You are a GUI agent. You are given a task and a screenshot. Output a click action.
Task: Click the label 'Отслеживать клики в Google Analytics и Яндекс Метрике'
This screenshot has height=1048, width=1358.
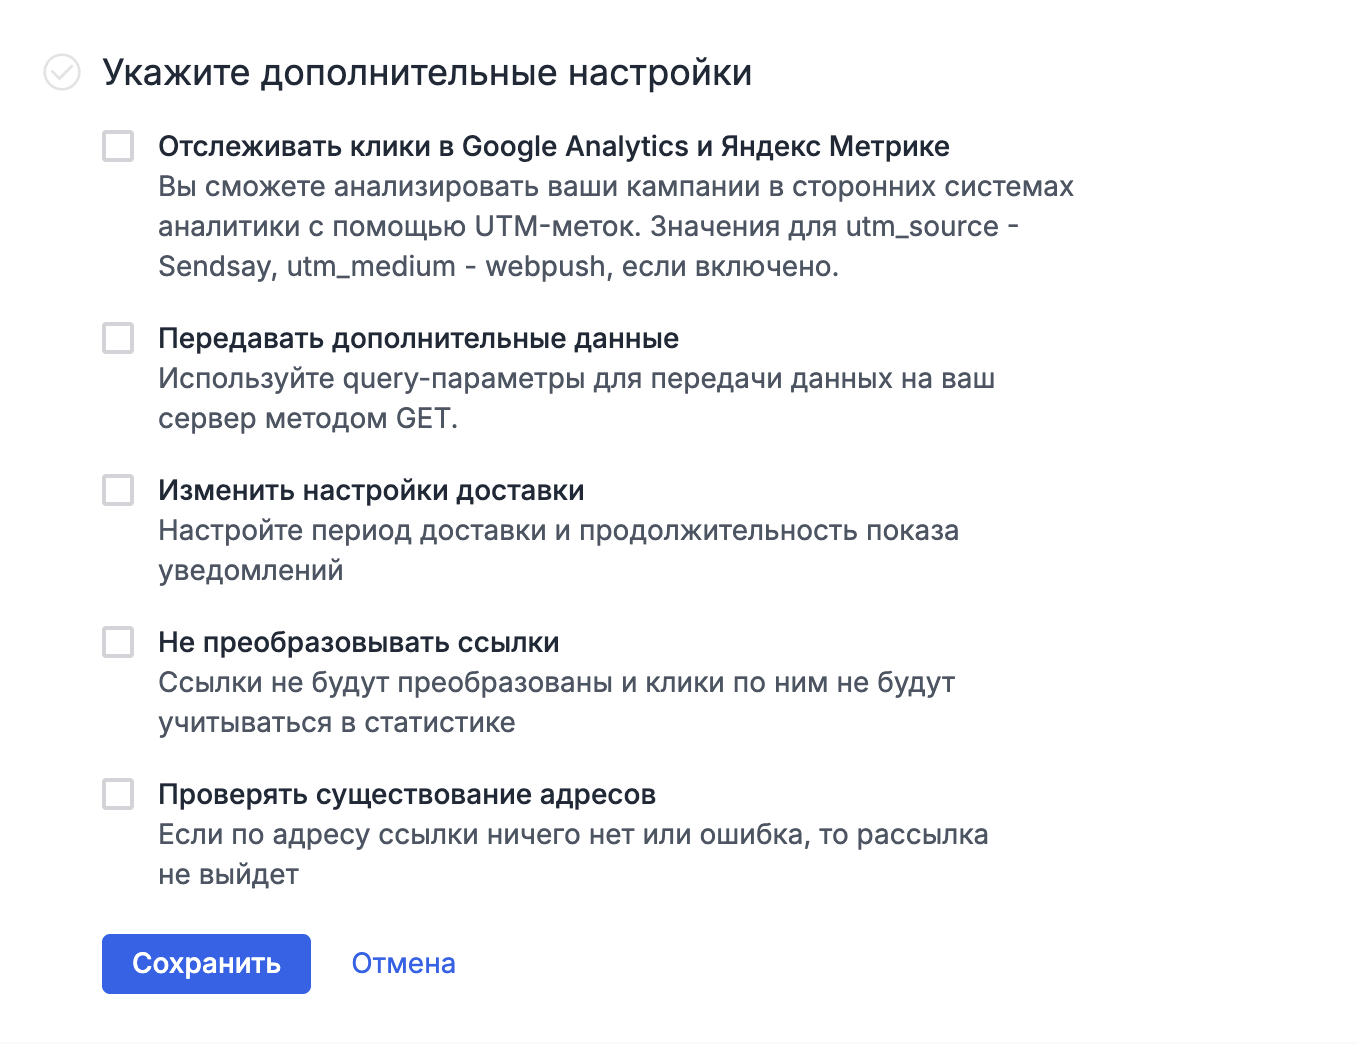click(553, 146)
